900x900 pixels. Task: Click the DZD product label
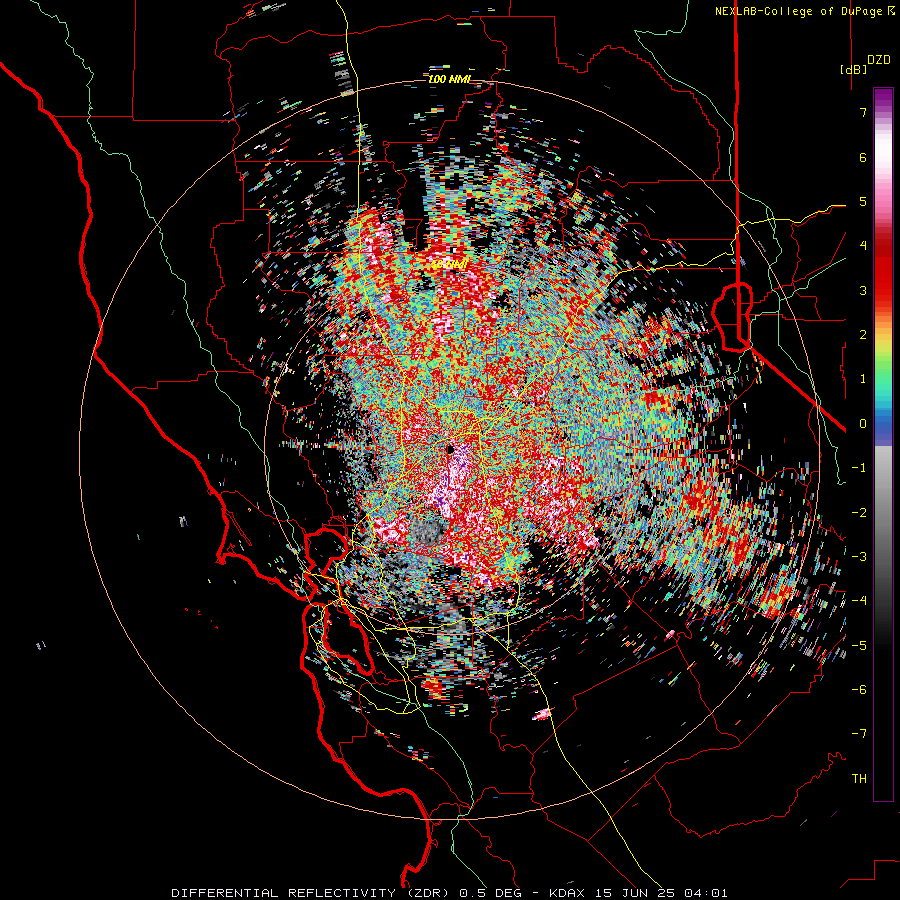[x=878, y=60]
